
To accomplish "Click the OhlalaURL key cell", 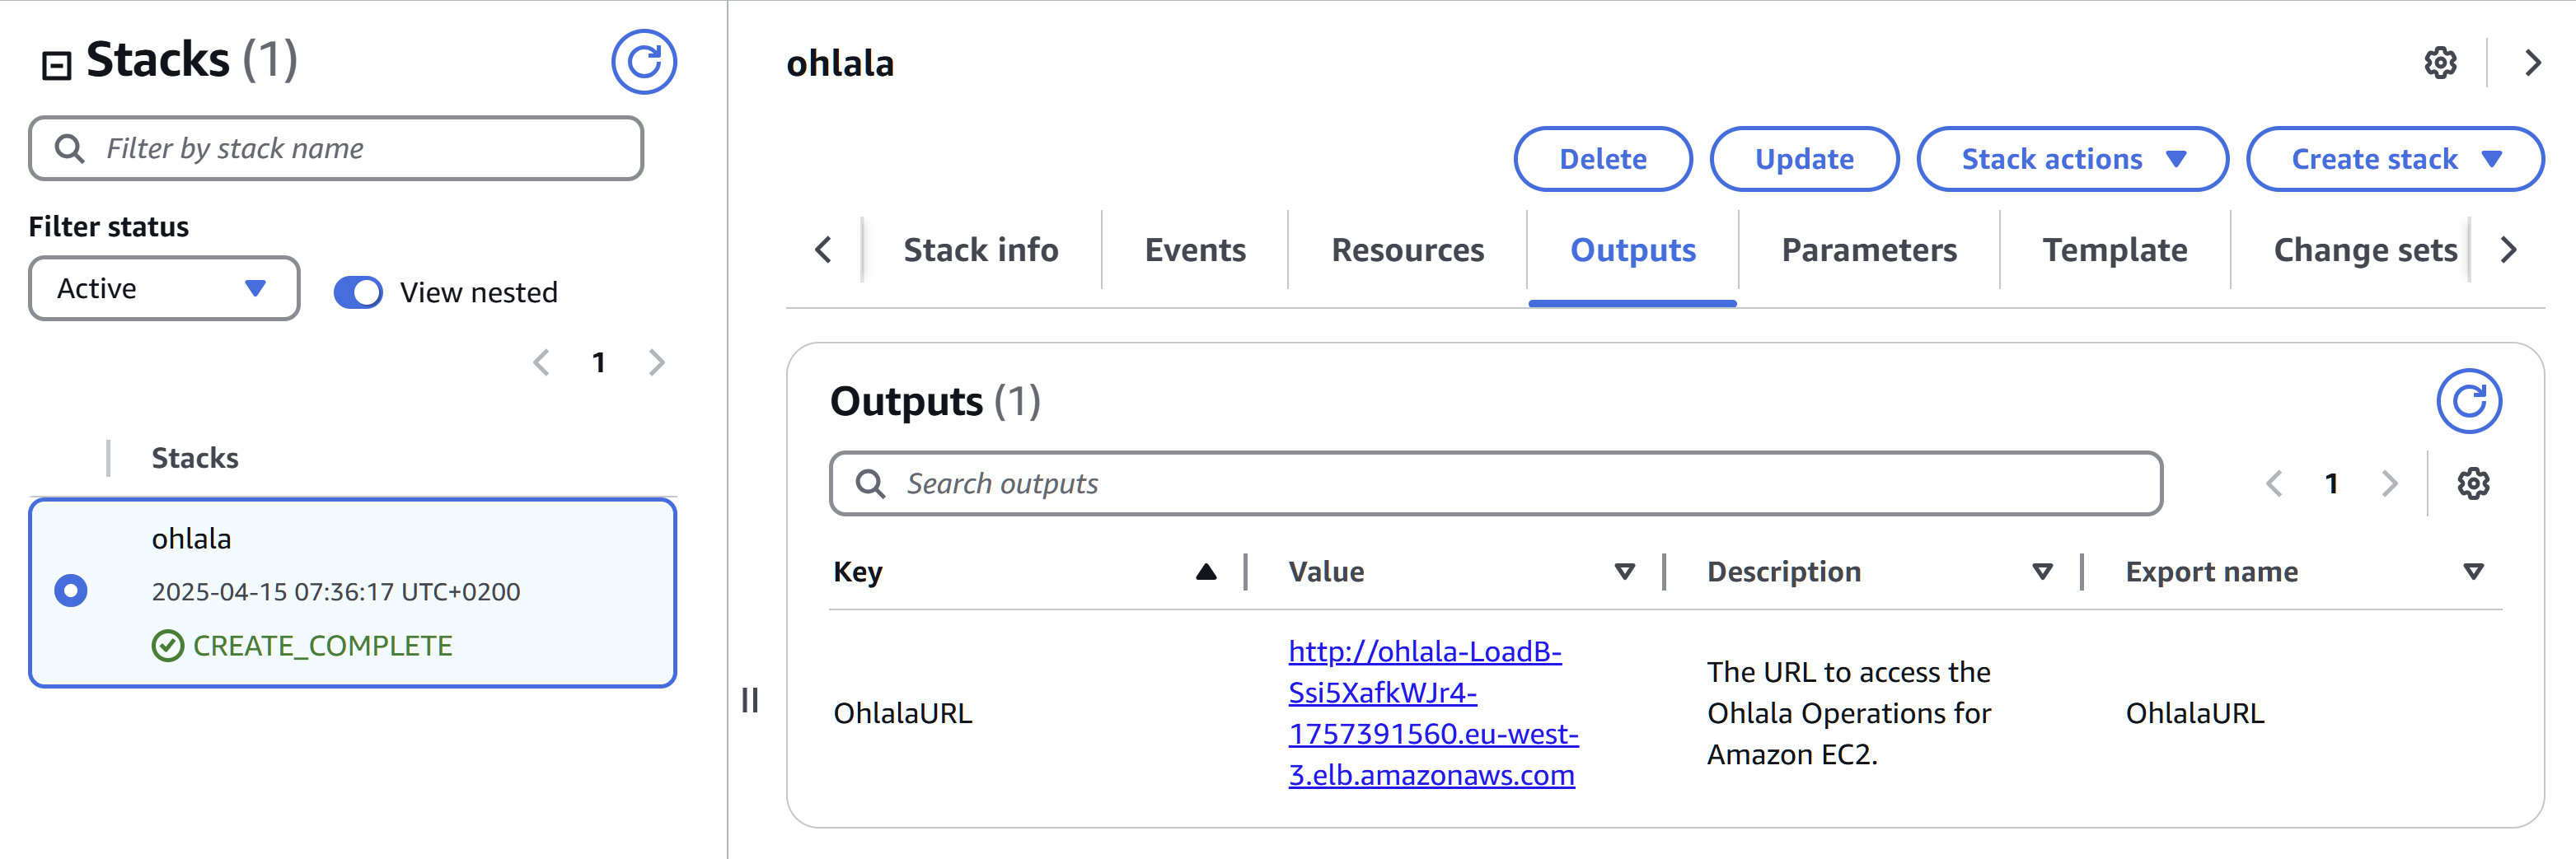I will coord(902,714).
